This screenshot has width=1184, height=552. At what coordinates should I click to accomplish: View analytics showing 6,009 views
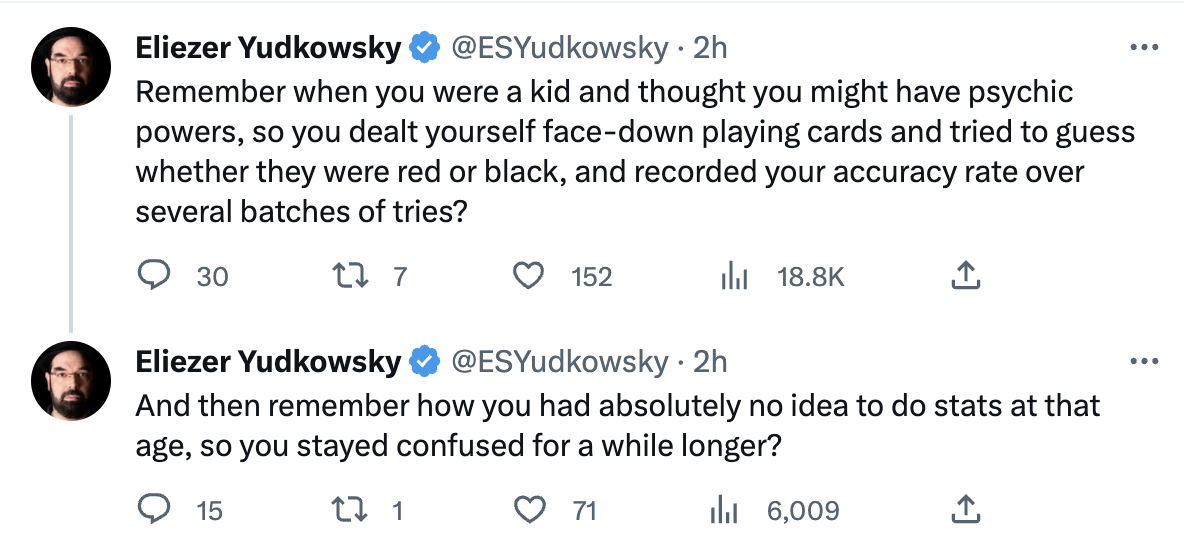click(x=723, y=512)
